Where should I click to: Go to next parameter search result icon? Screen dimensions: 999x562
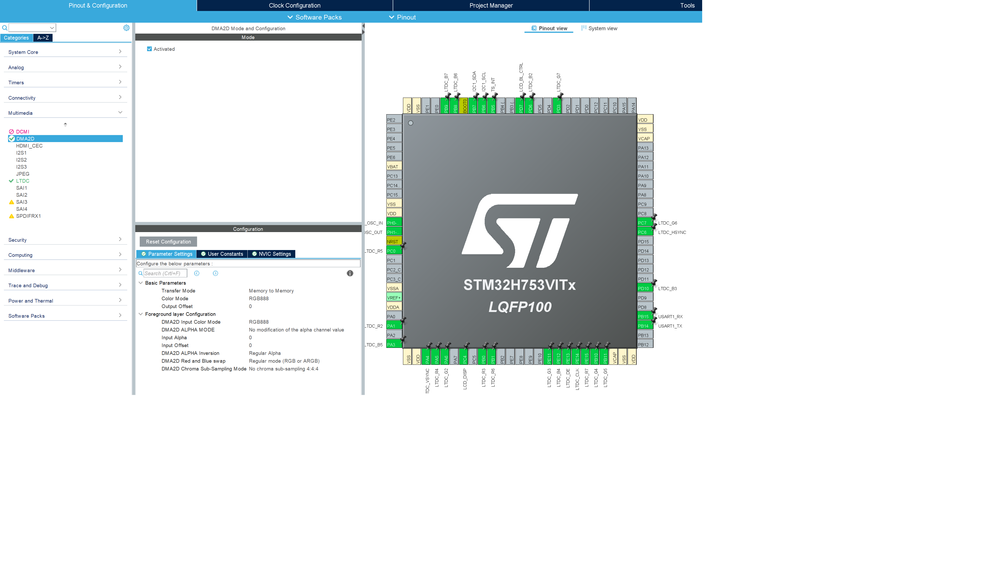215,273
